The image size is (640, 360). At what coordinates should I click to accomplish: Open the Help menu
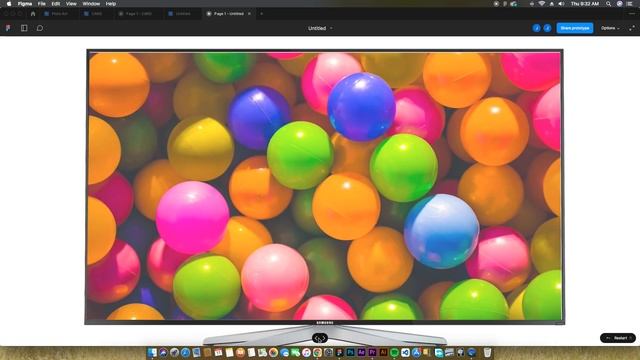[111, 4]
